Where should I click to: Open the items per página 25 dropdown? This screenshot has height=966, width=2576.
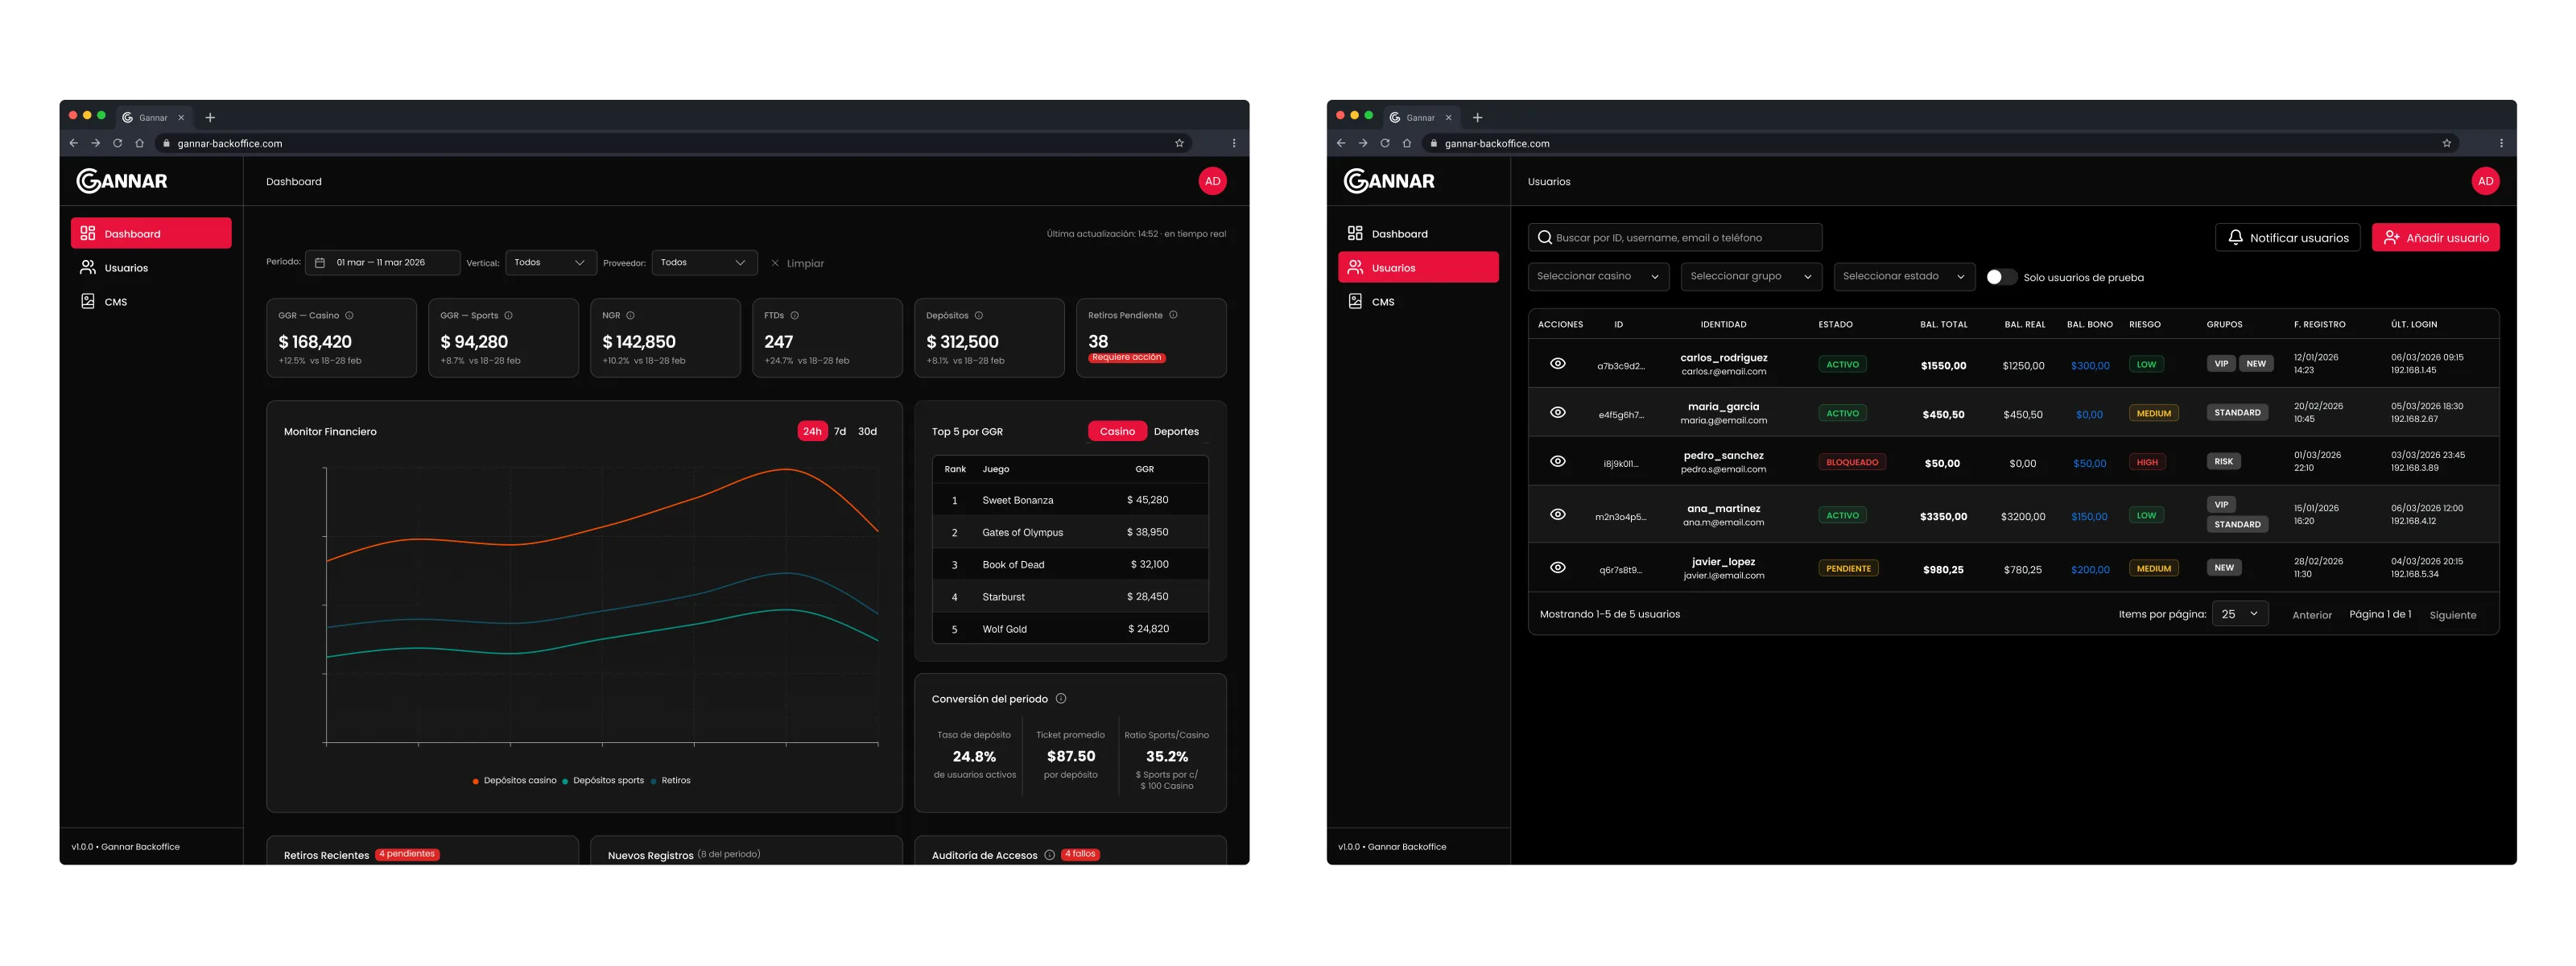click(2239, 614)
